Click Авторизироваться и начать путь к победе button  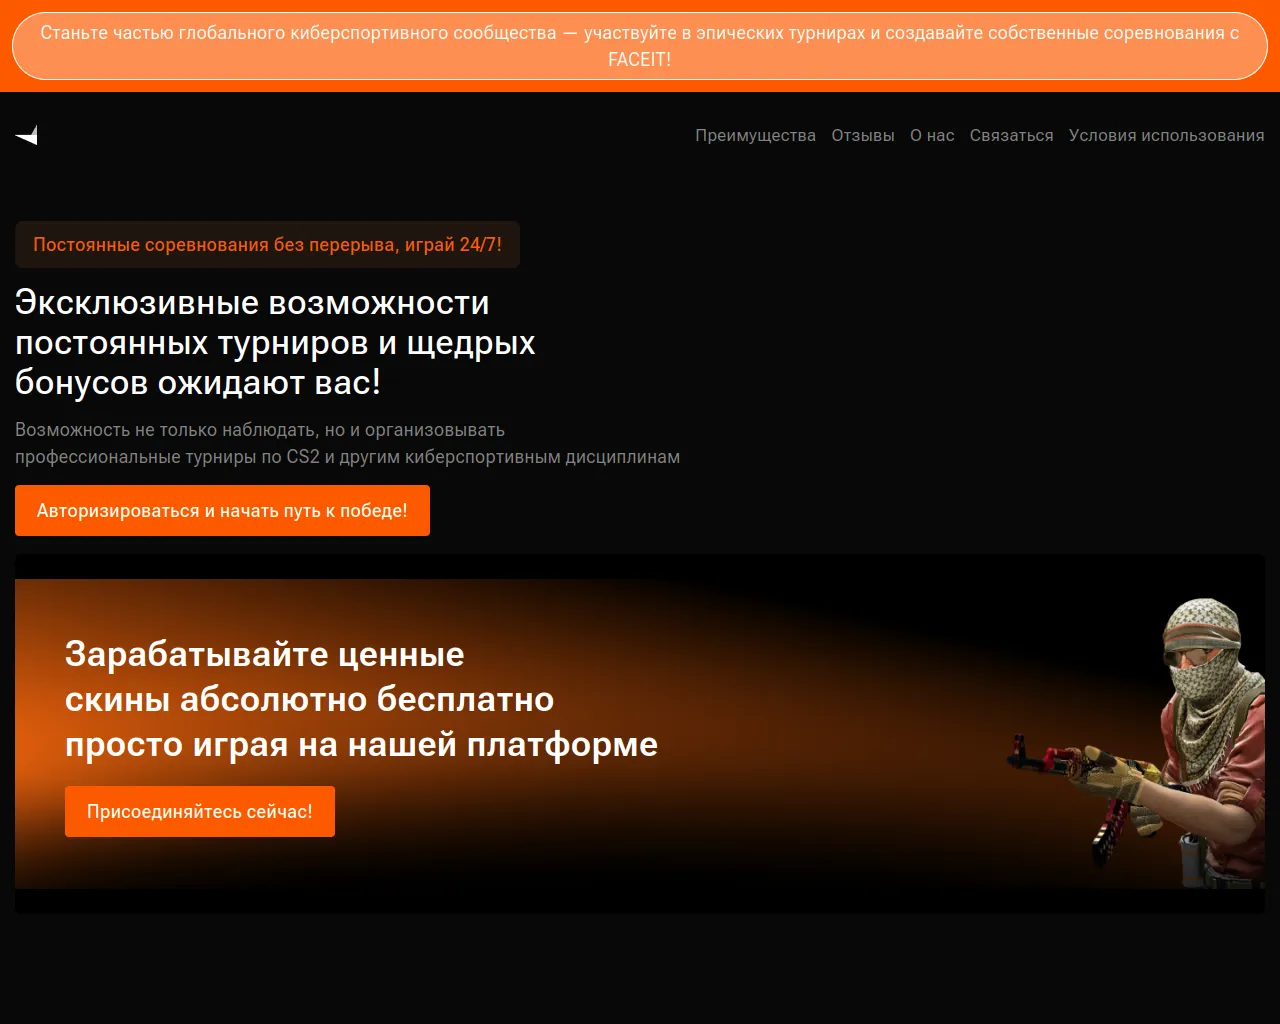222,511
